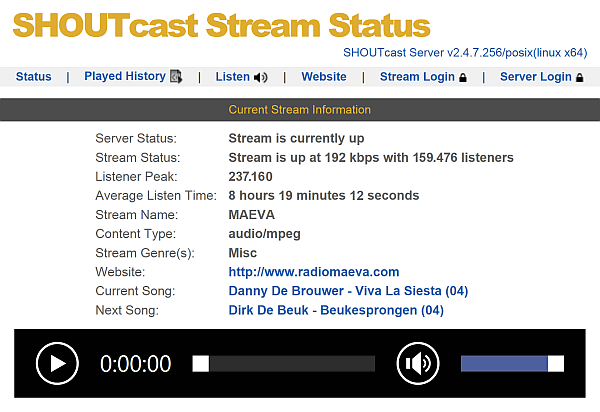The width and height of the screenshot is (600, 412).
Task: Select the content type audio/mpeg
Action: click(x=264, y=234)
